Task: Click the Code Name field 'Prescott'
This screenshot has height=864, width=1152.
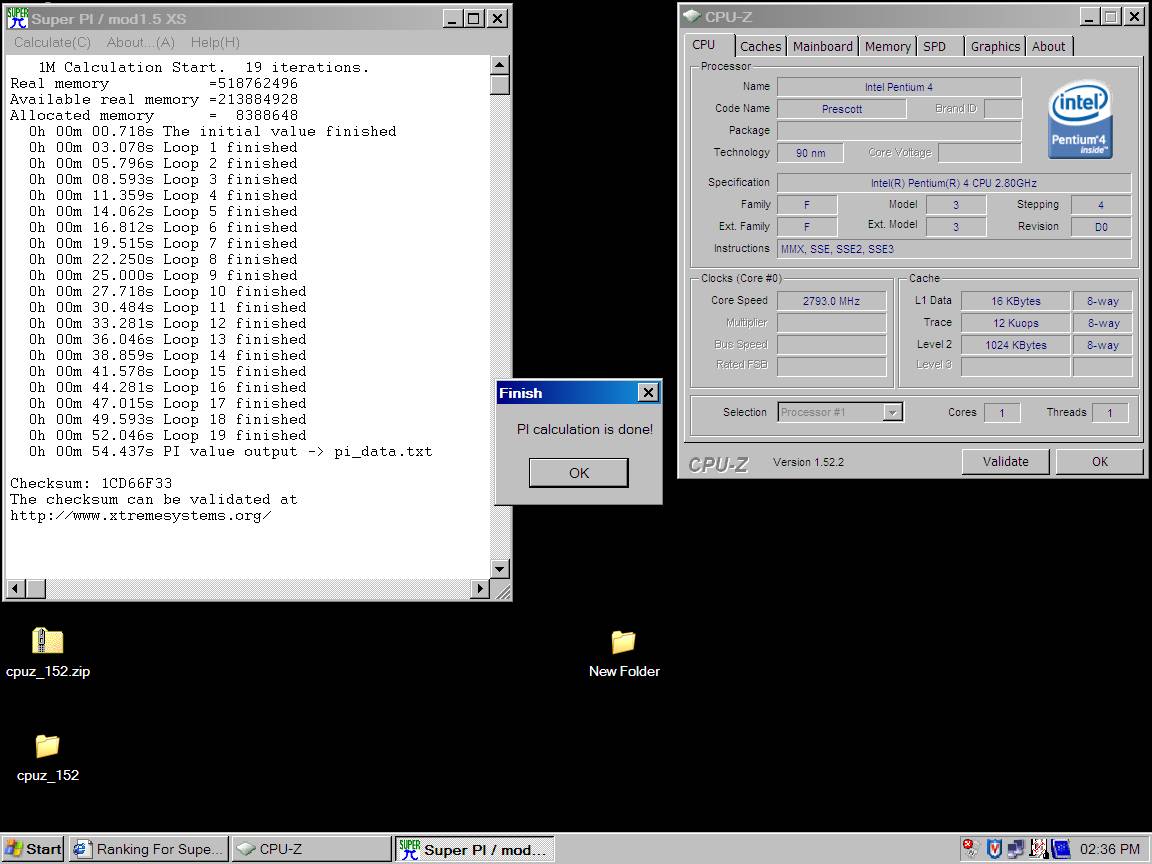Action: 841,109
